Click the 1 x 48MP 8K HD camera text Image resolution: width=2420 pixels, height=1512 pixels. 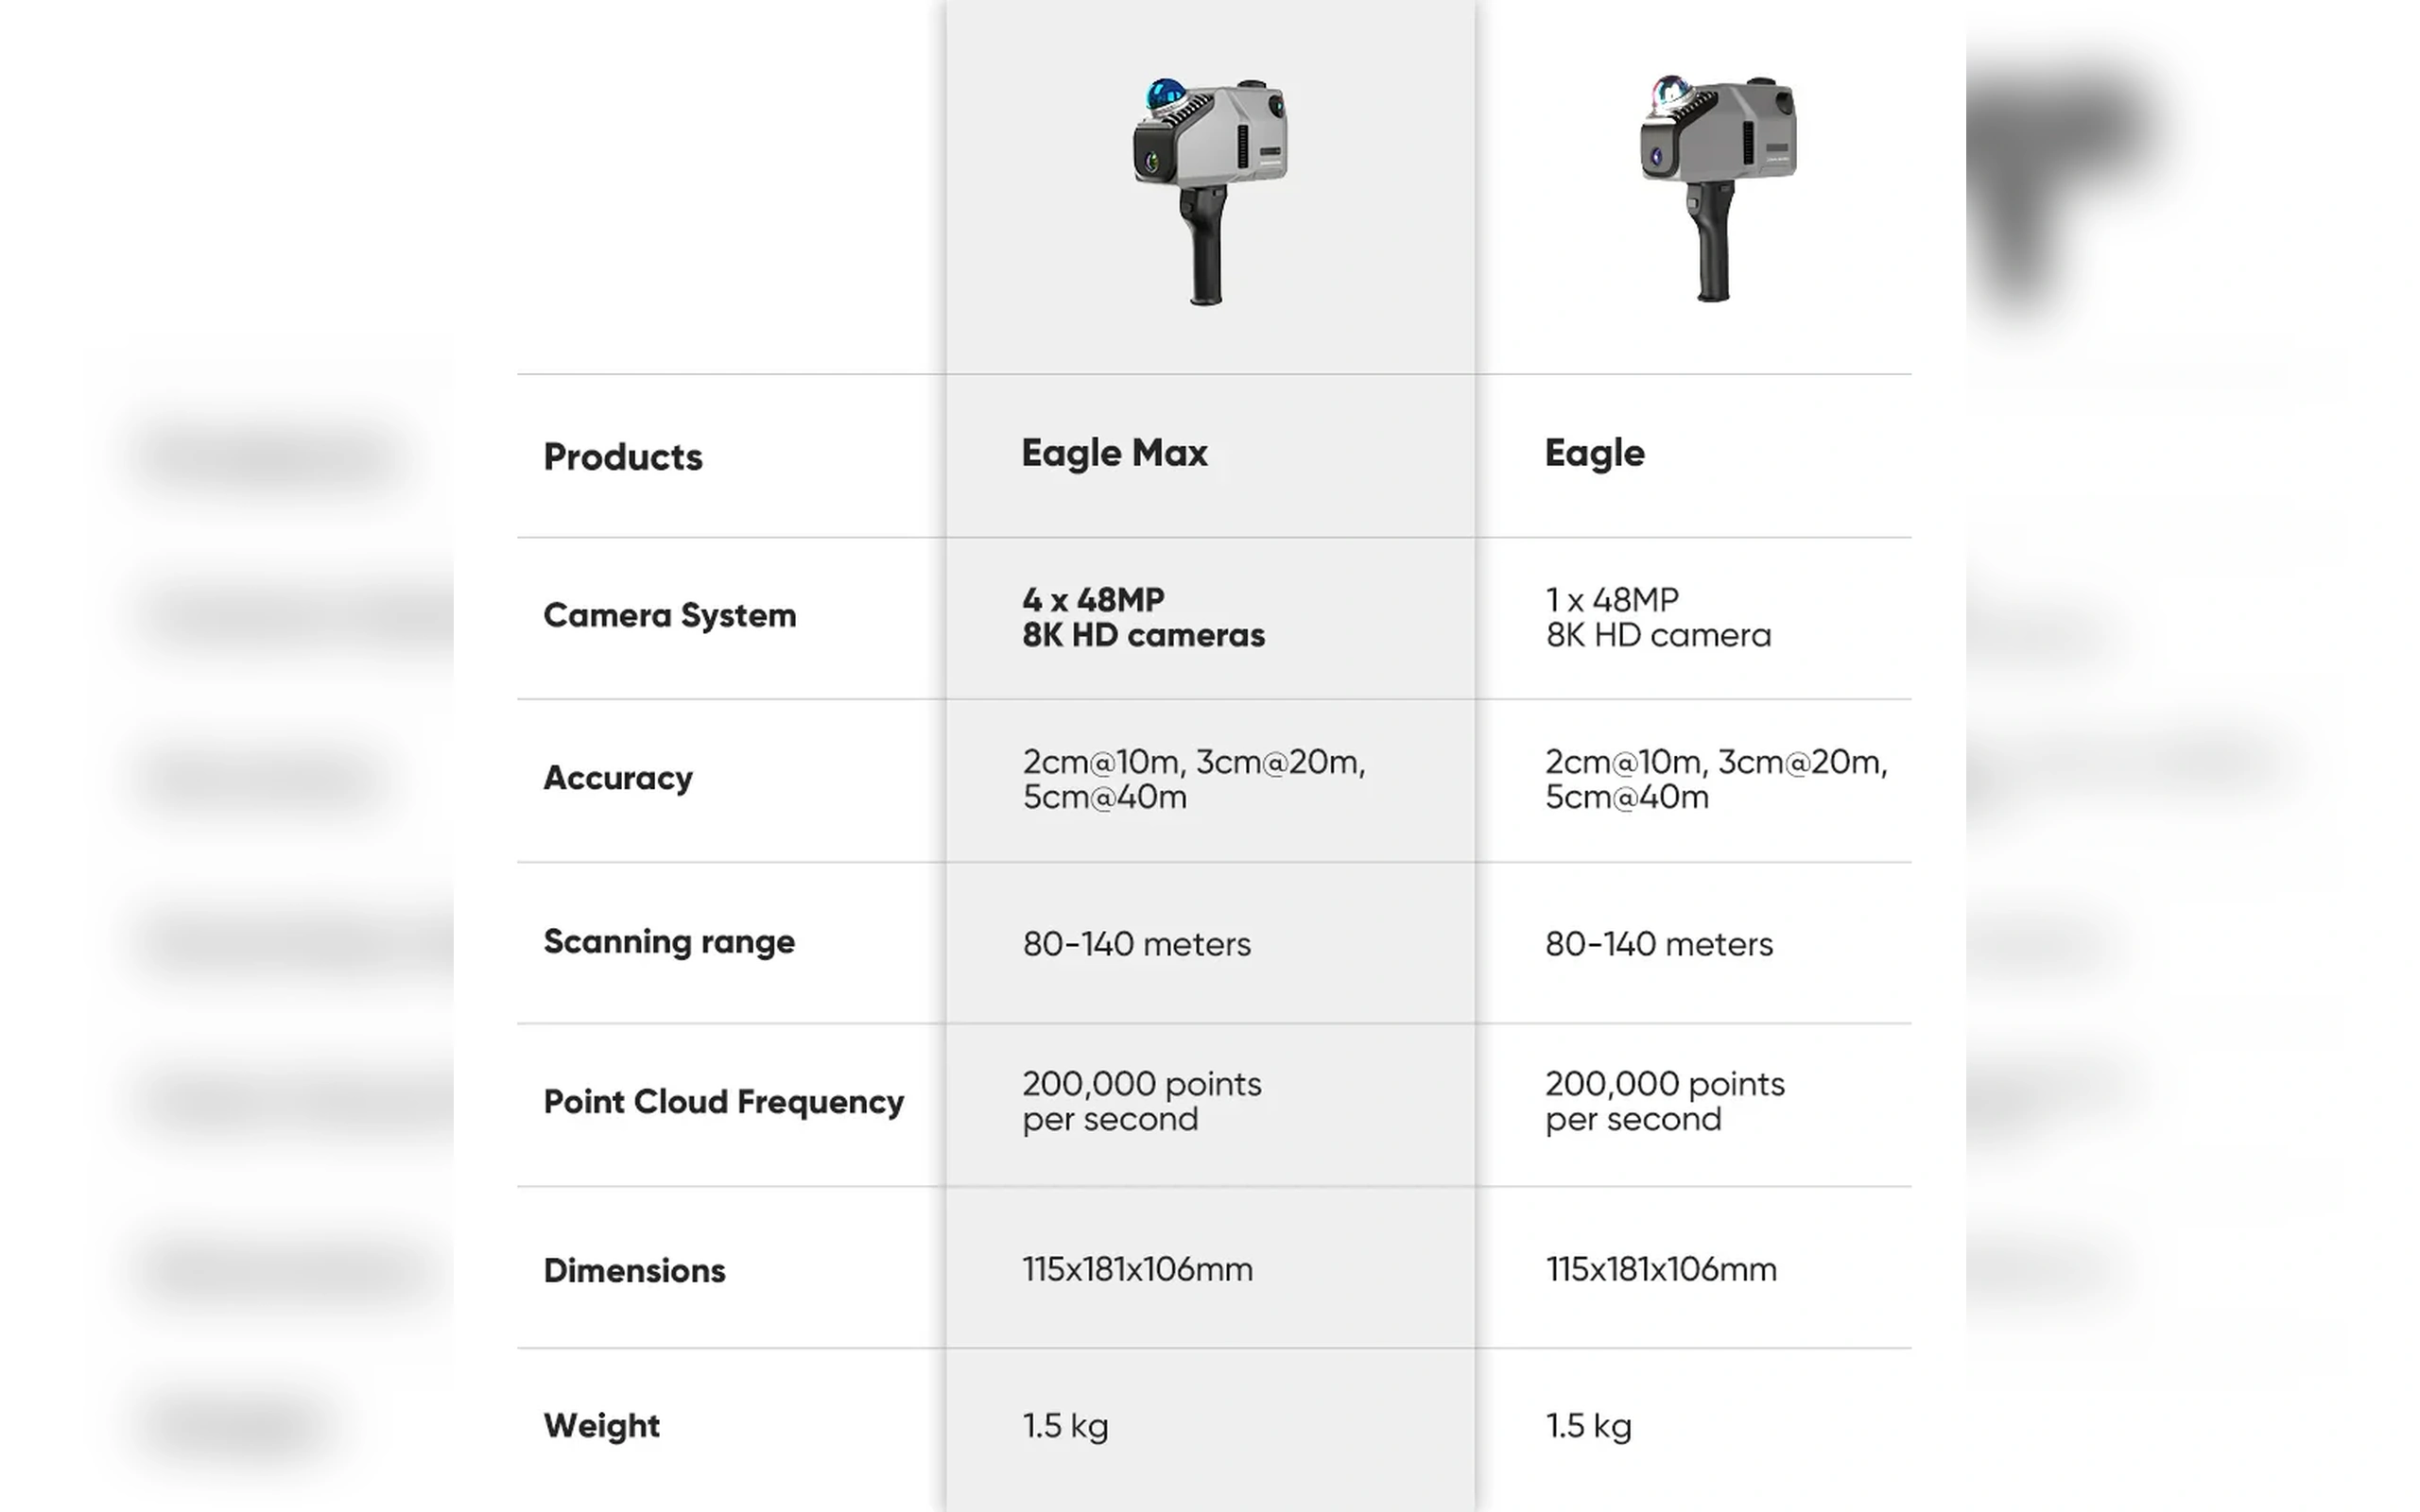point(1658,617)
